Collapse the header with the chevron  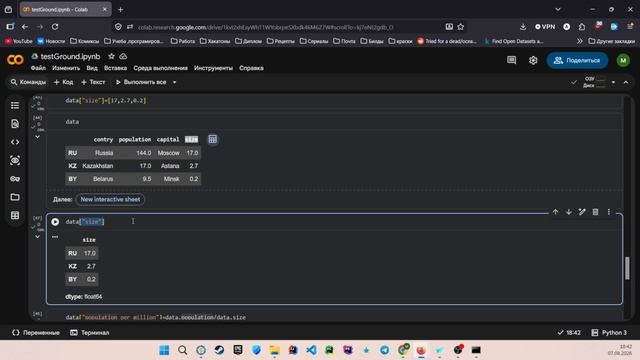pos(626,82)
